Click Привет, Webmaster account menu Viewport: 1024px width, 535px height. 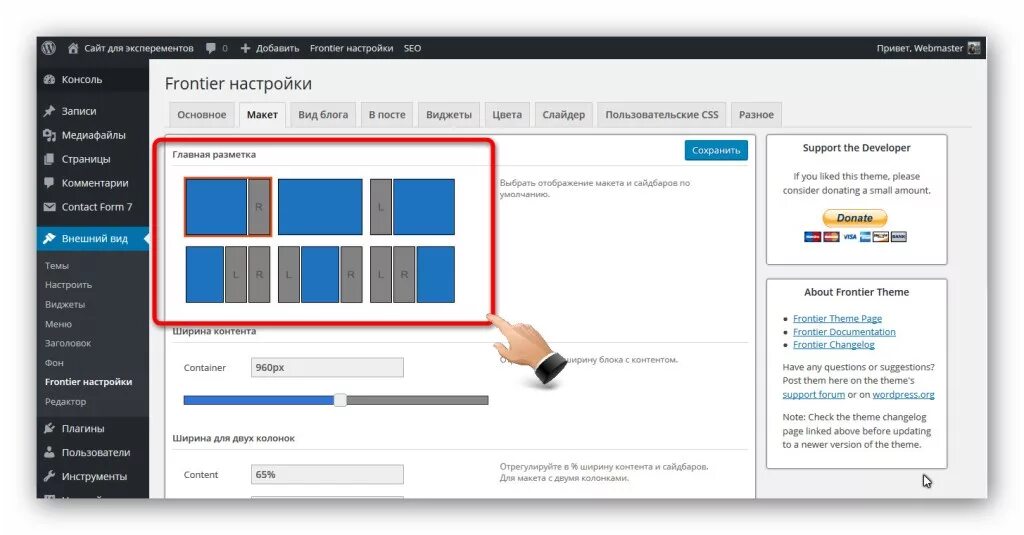[x=928, y=48]
